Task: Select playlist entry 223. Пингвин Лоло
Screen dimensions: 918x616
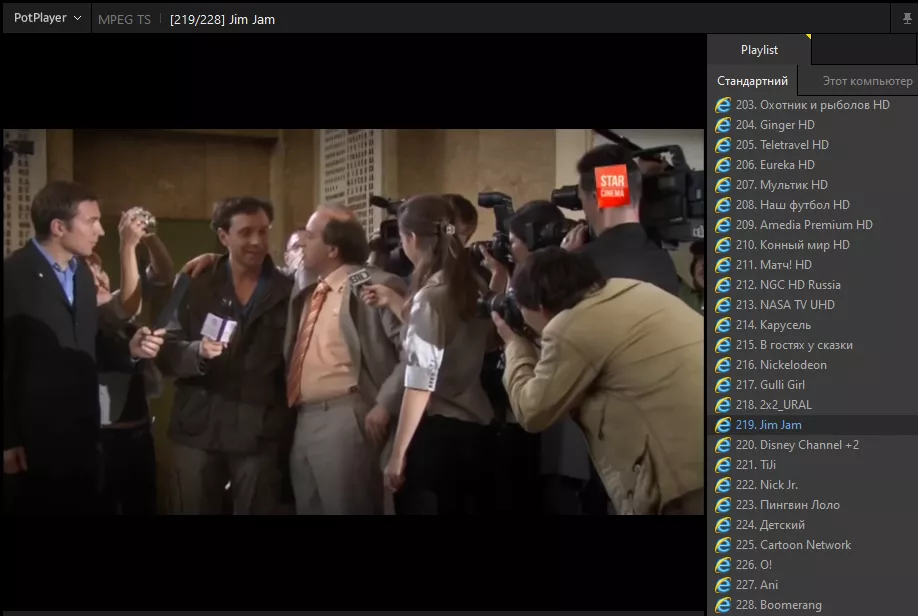Action: [813, 505]
